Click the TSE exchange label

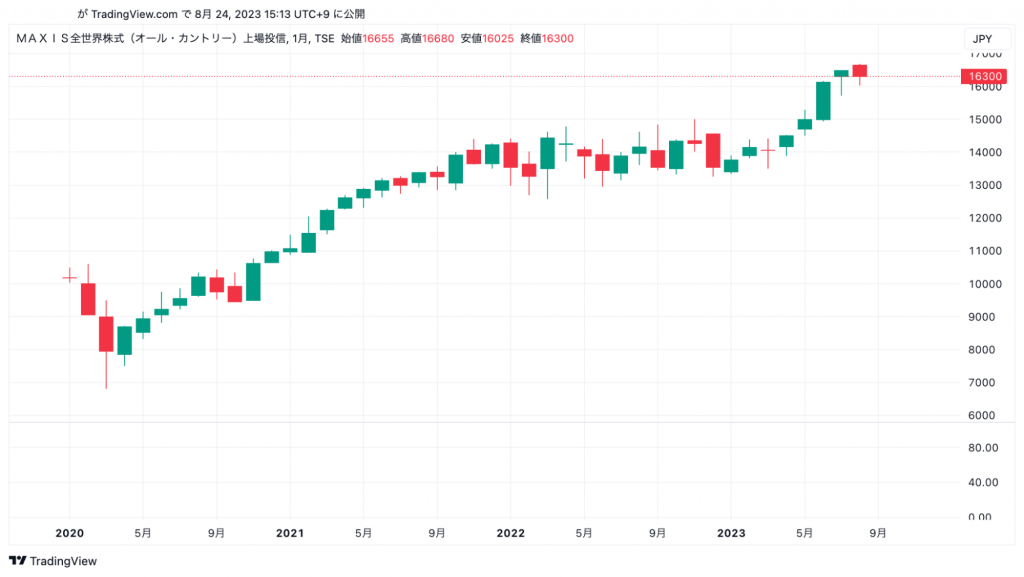[324, 39]
